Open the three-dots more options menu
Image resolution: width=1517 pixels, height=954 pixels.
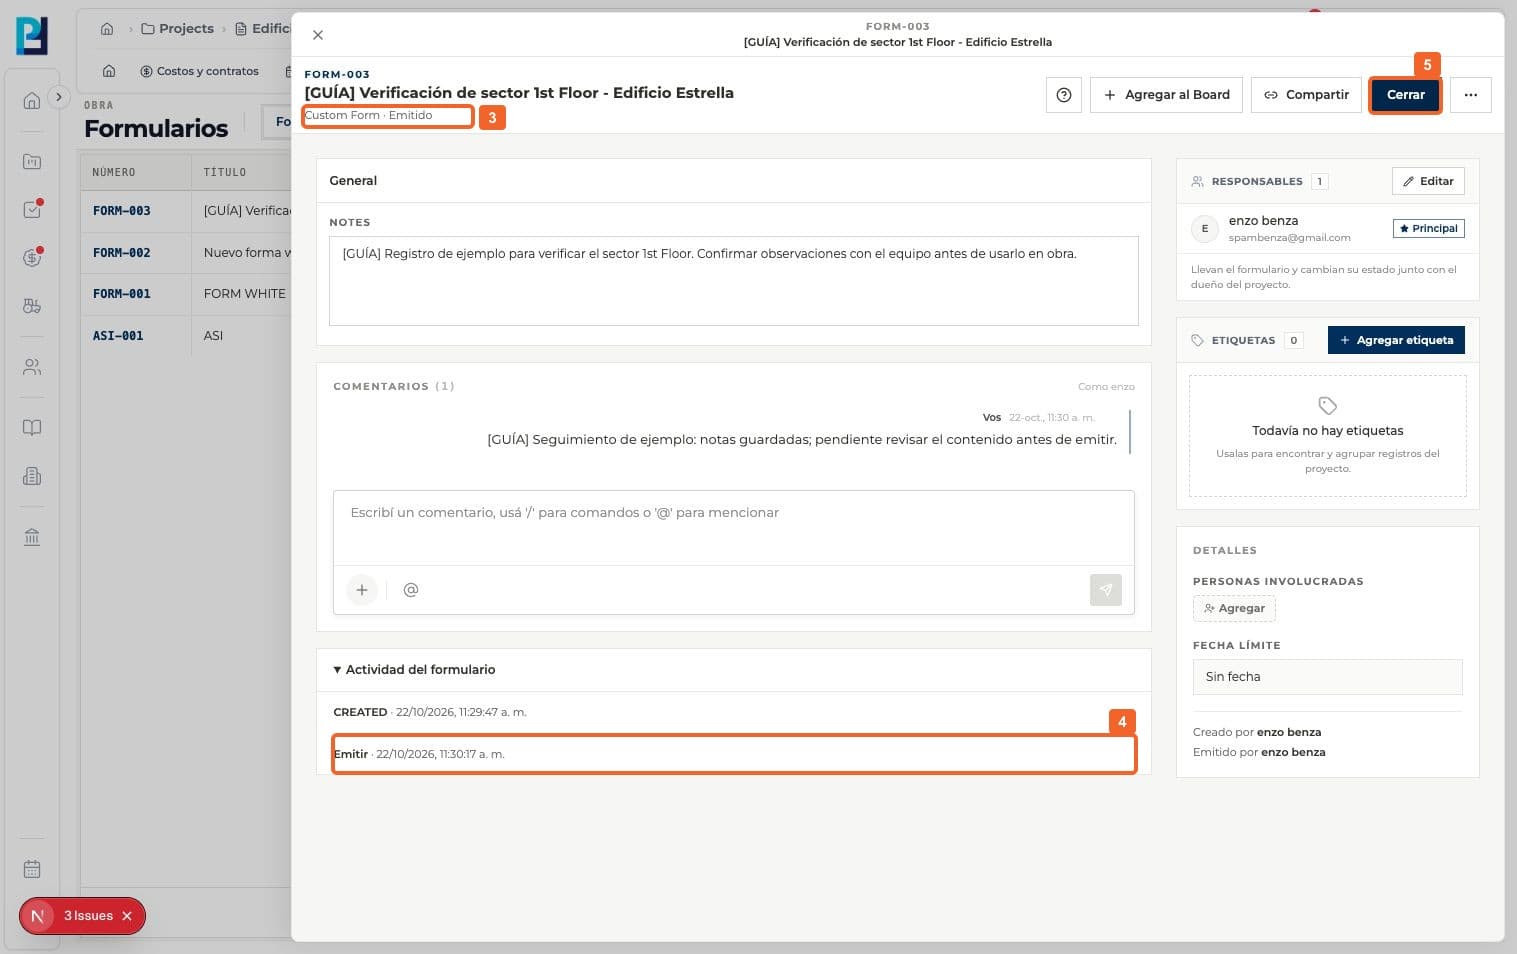pyautogui.click(x=1470, y=95)
